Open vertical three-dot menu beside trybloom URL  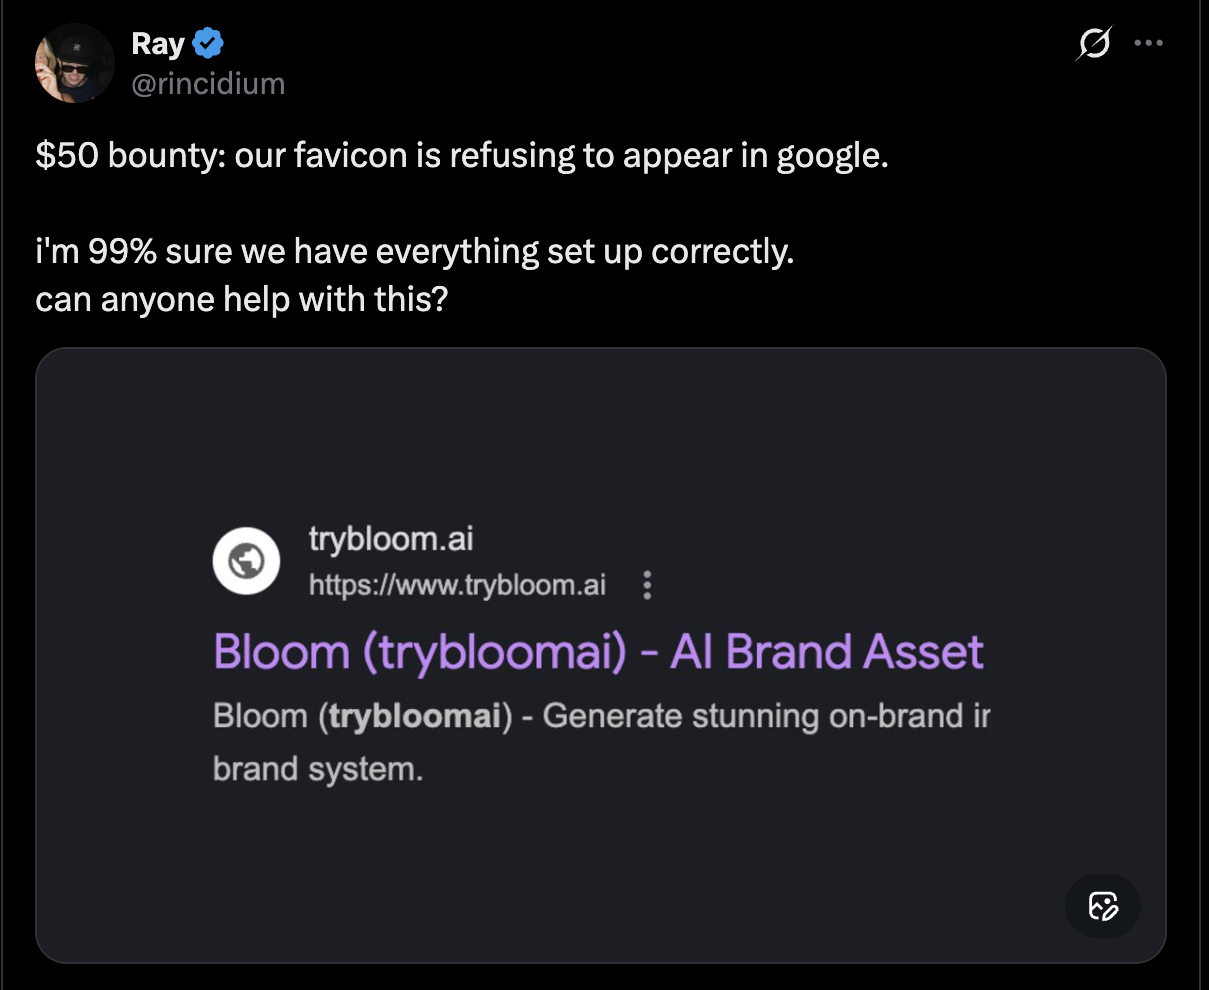647,585
